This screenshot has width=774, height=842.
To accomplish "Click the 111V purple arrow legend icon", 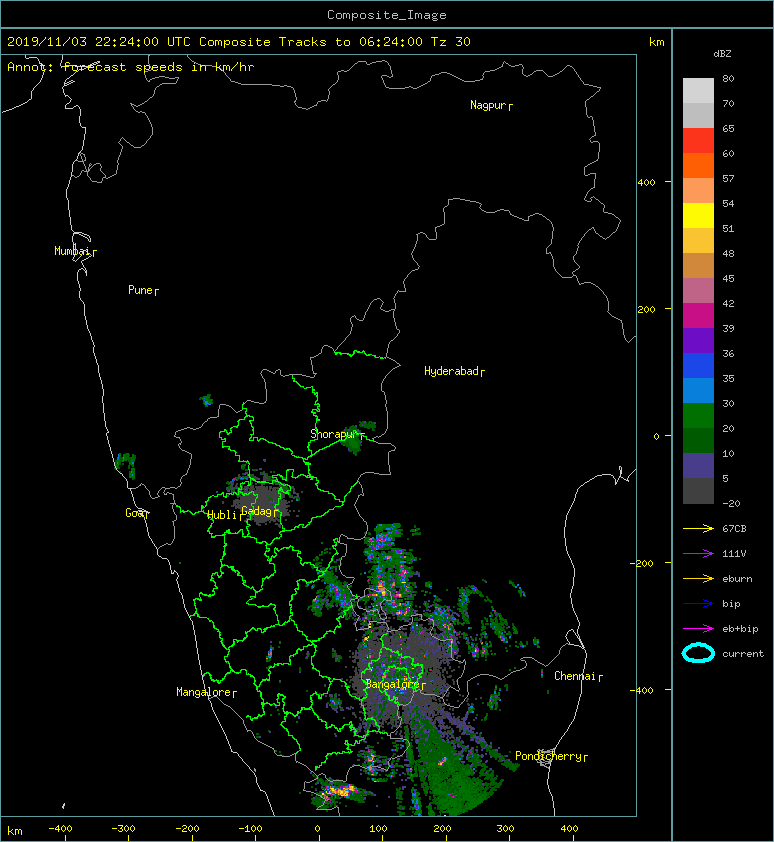I will (698, 554).
